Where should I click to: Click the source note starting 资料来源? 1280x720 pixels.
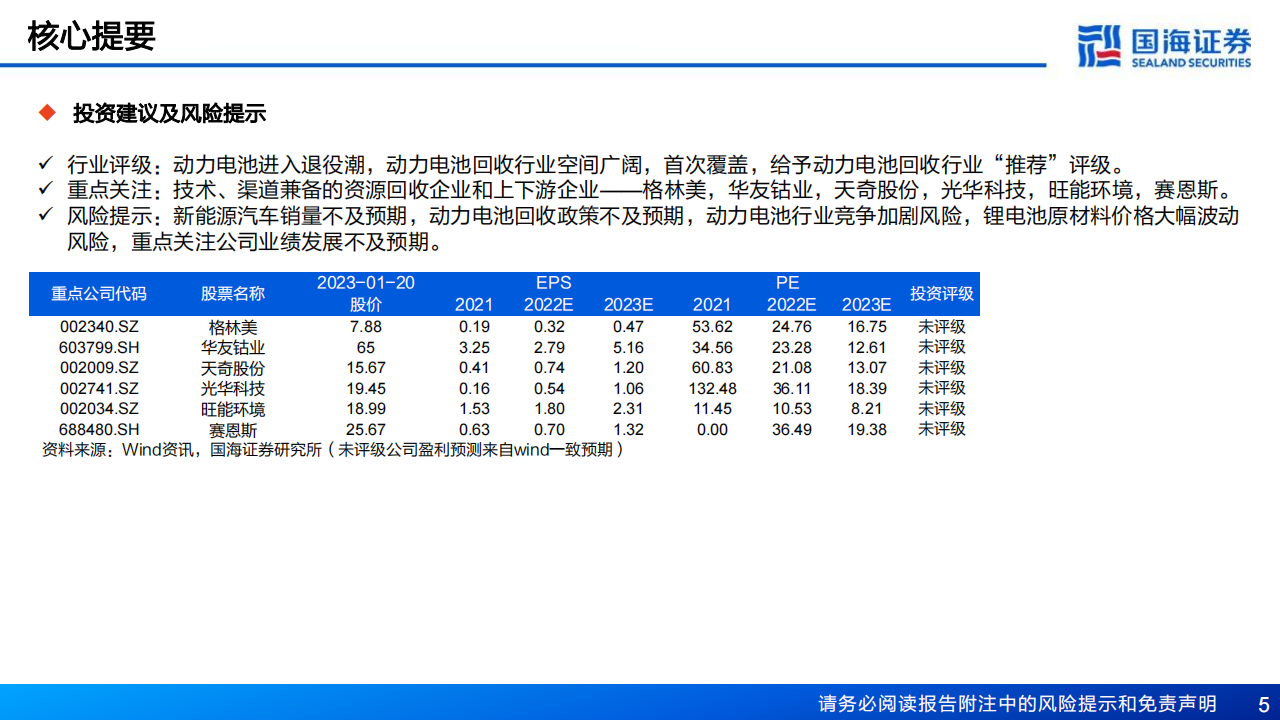334,450
